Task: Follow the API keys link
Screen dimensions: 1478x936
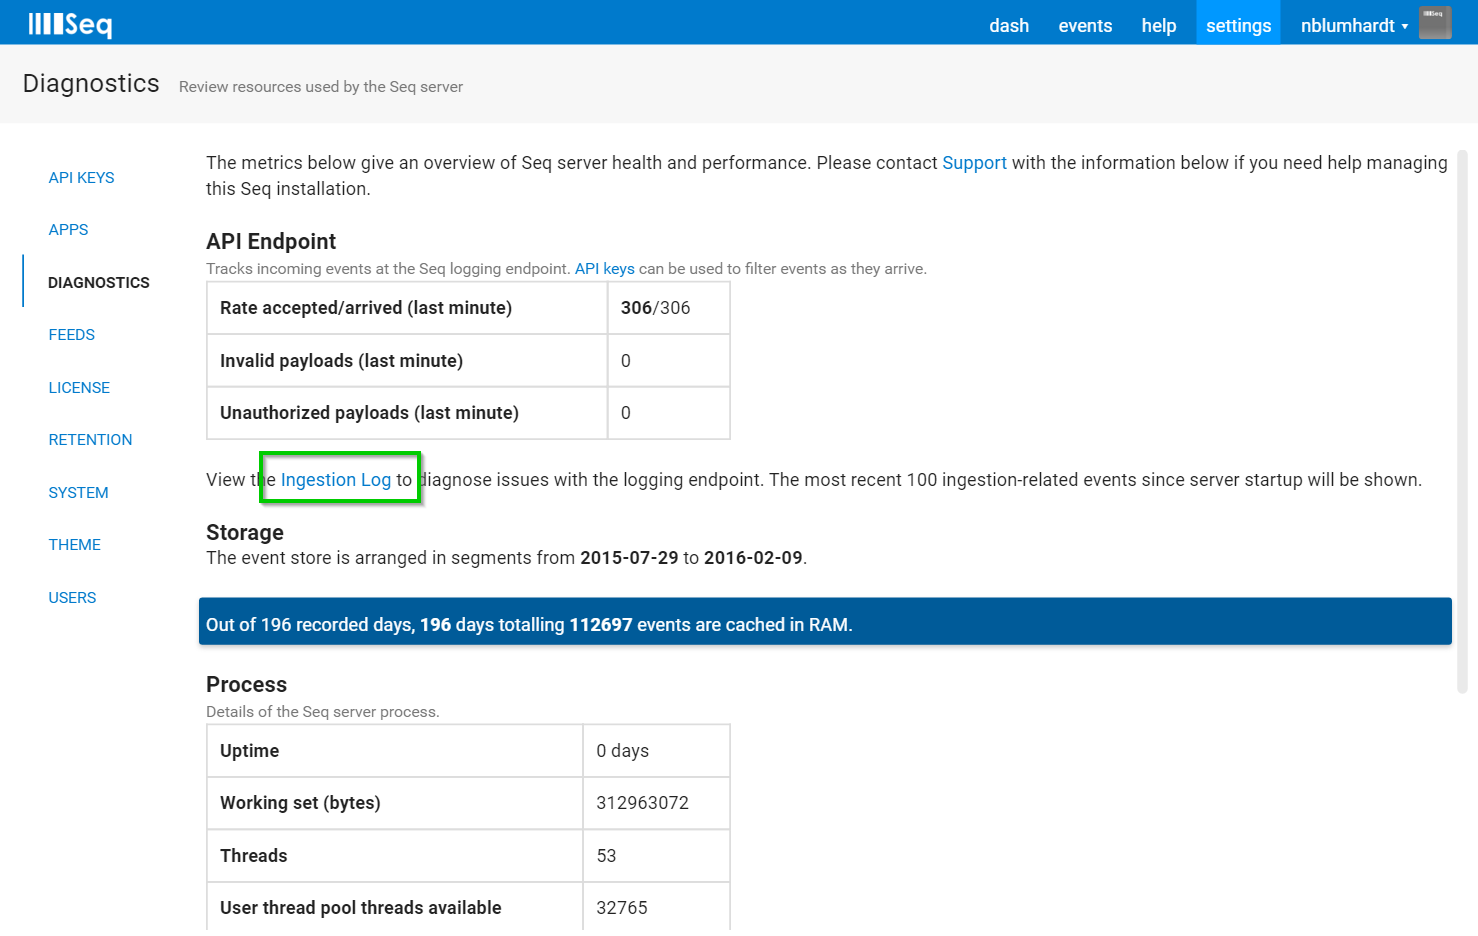Action: click(604, 268)
